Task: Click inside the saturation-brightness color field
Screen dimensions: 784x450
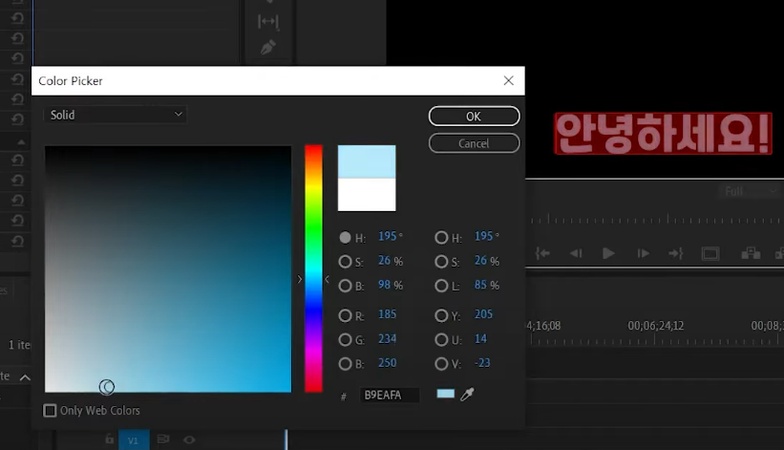Action: [168, 269]
